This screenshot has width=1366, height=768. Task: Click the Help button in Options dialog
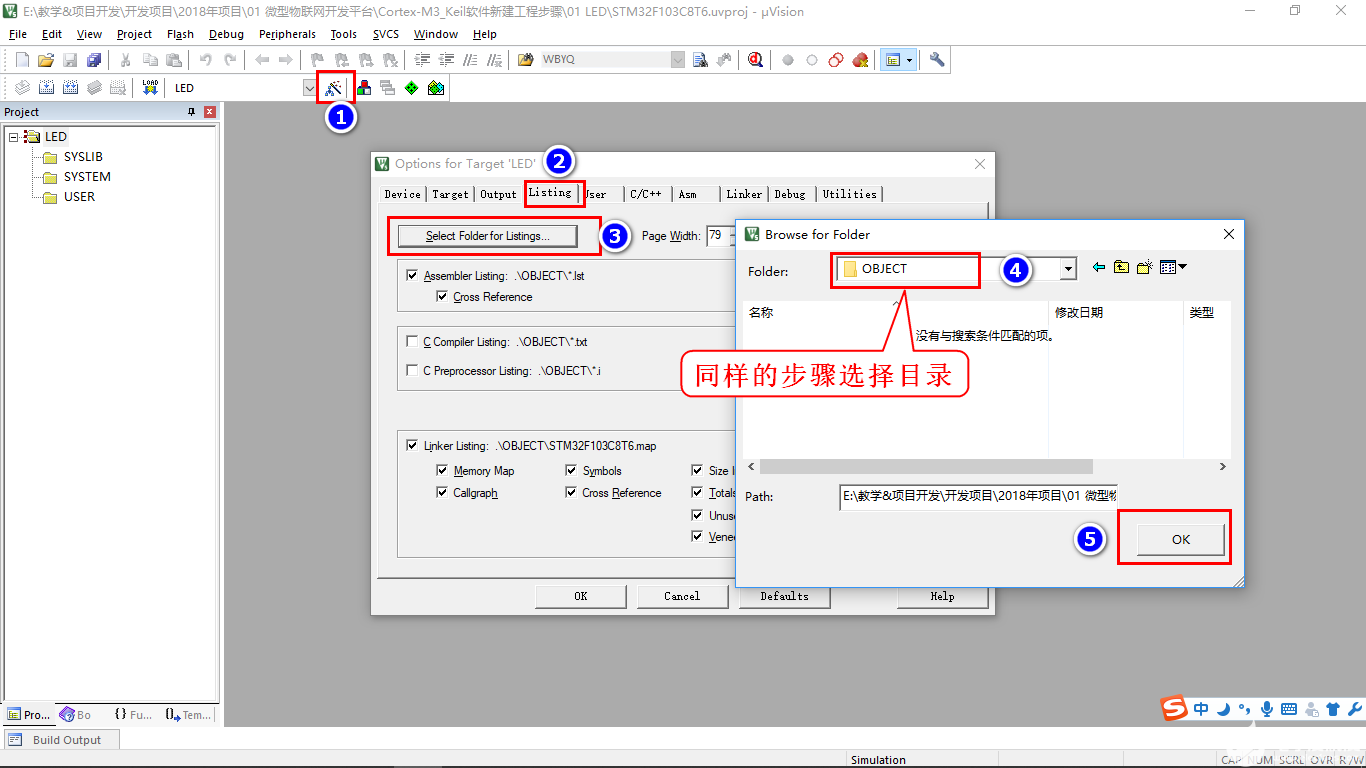click(x=942, y=596)
